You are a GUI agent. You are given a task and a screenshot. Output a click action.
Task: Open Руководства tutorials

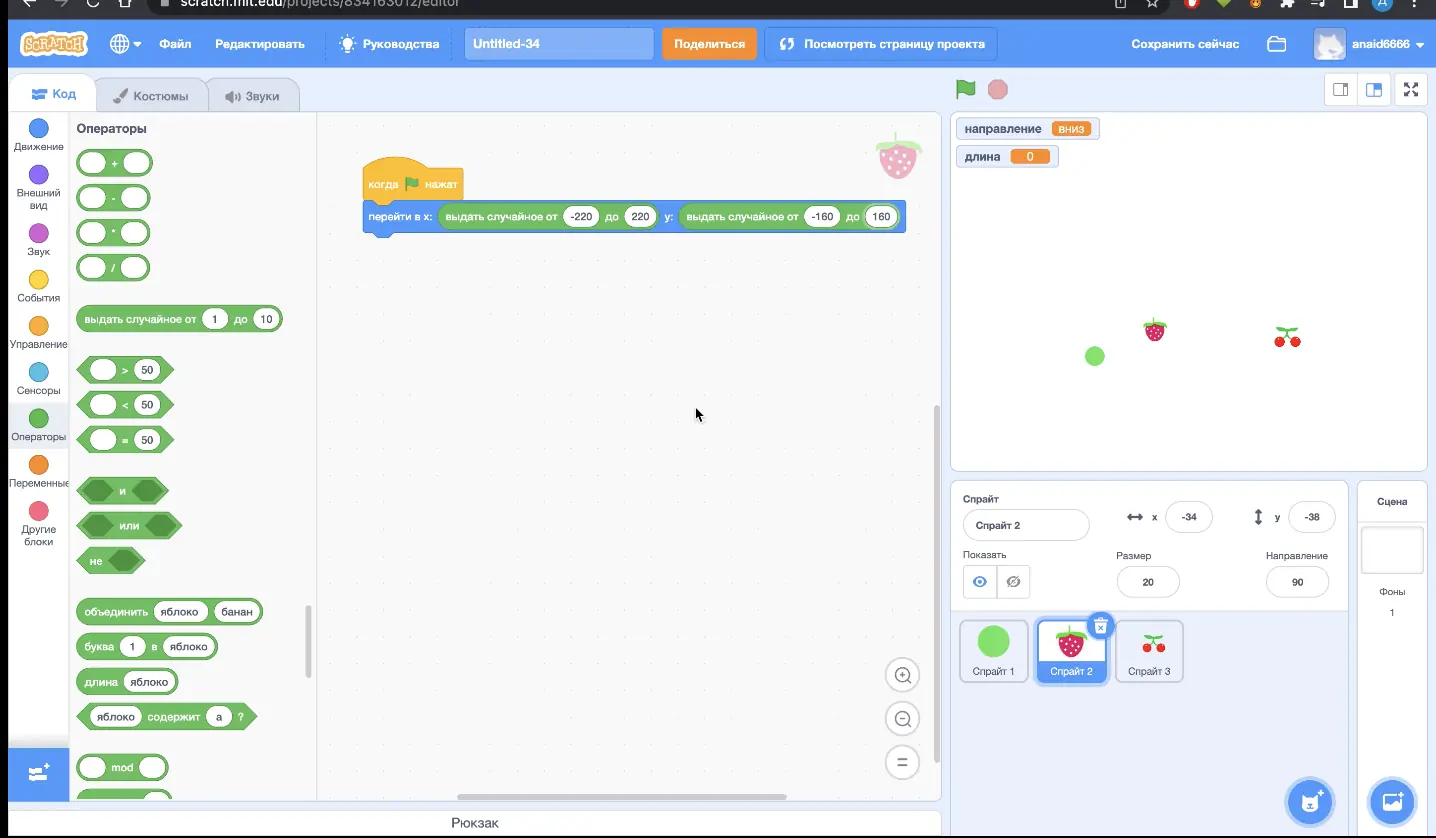pos(389,44)
